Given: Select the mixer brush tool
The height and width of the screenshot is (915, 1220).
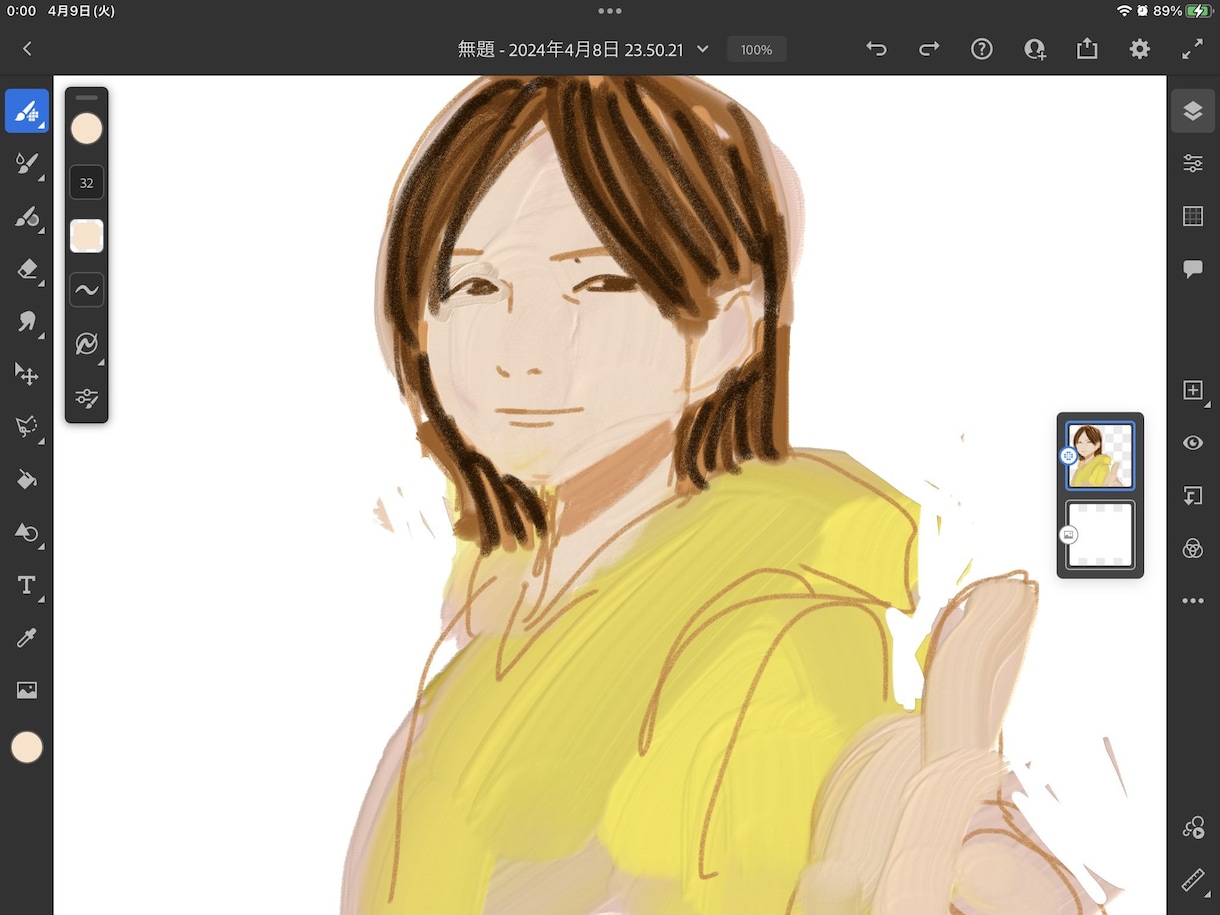Looking at the screenshot, I should (27, 216).
